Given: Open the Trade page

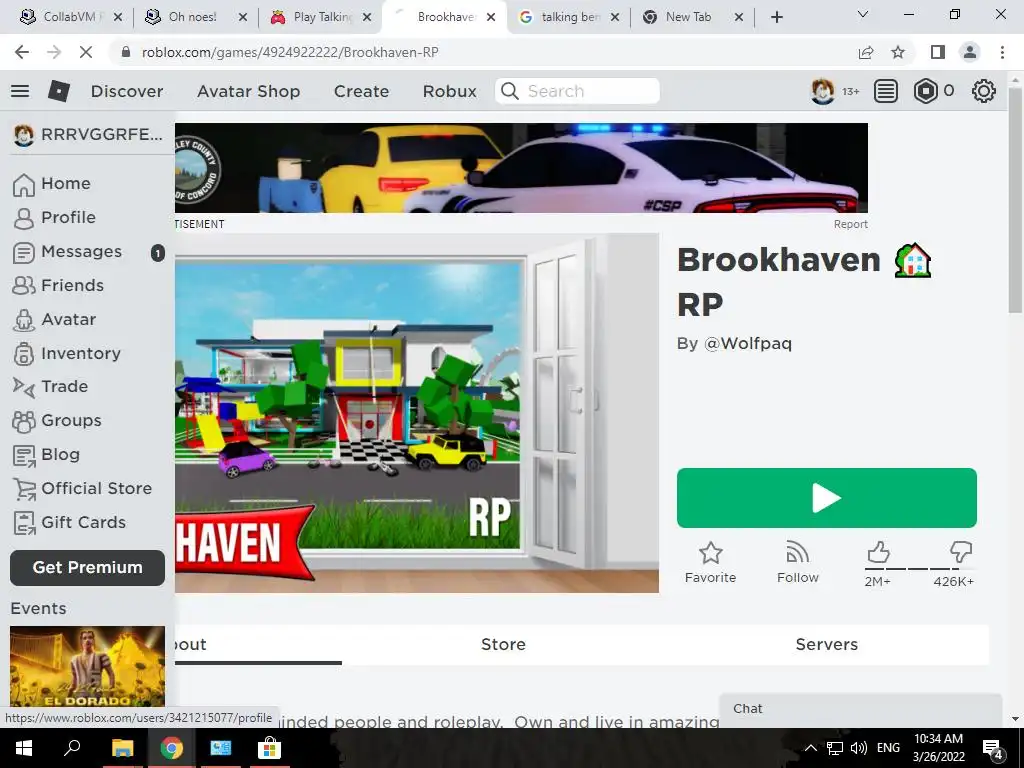Looking at the screenshot, I should click(51, 387).
